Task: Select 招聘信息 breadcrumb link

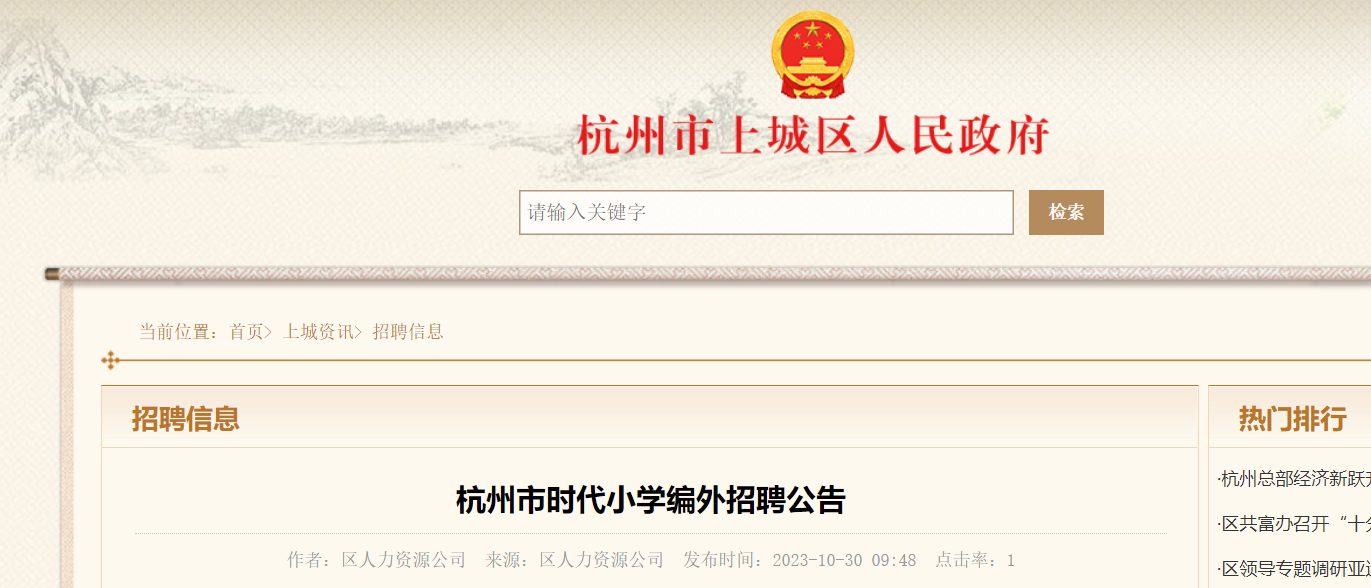Action: click(x=408, y=332)
